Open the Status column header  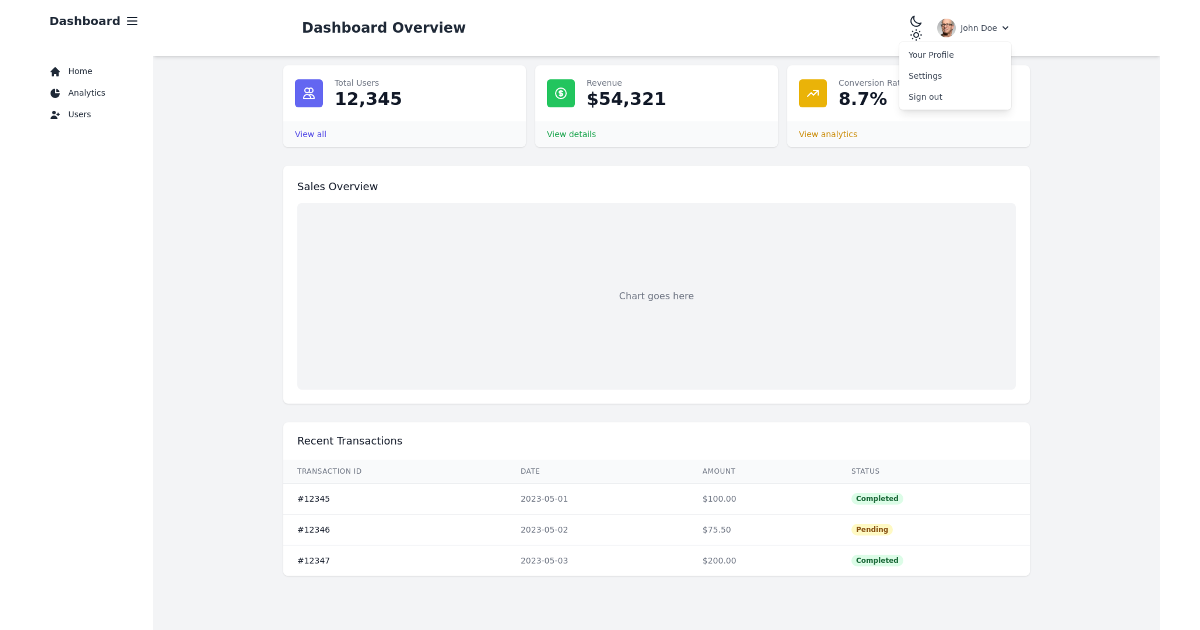(865, 471)
